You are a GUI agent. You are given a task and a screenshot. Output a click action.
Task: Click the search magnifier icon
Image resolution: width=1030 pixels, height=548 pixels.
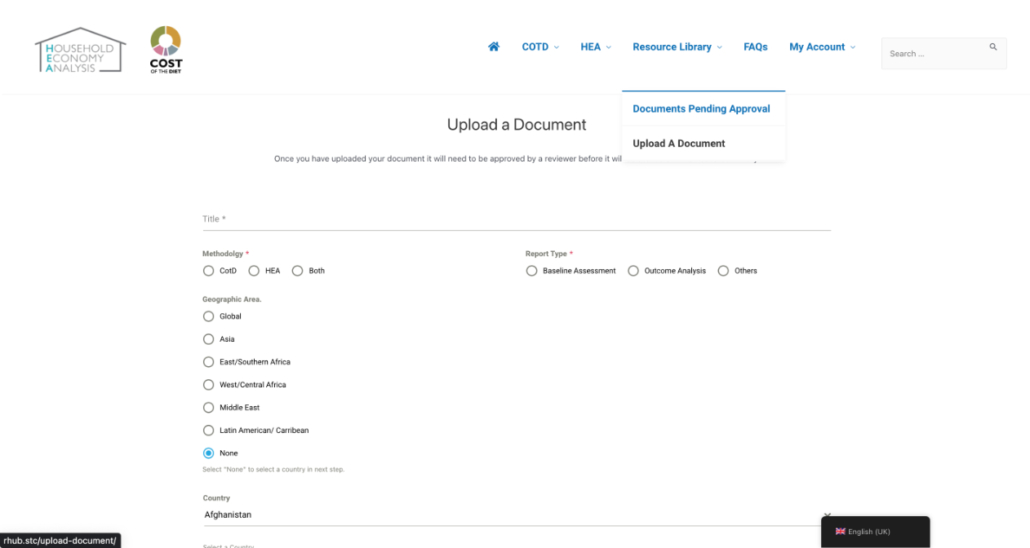(x=993, y=47)
